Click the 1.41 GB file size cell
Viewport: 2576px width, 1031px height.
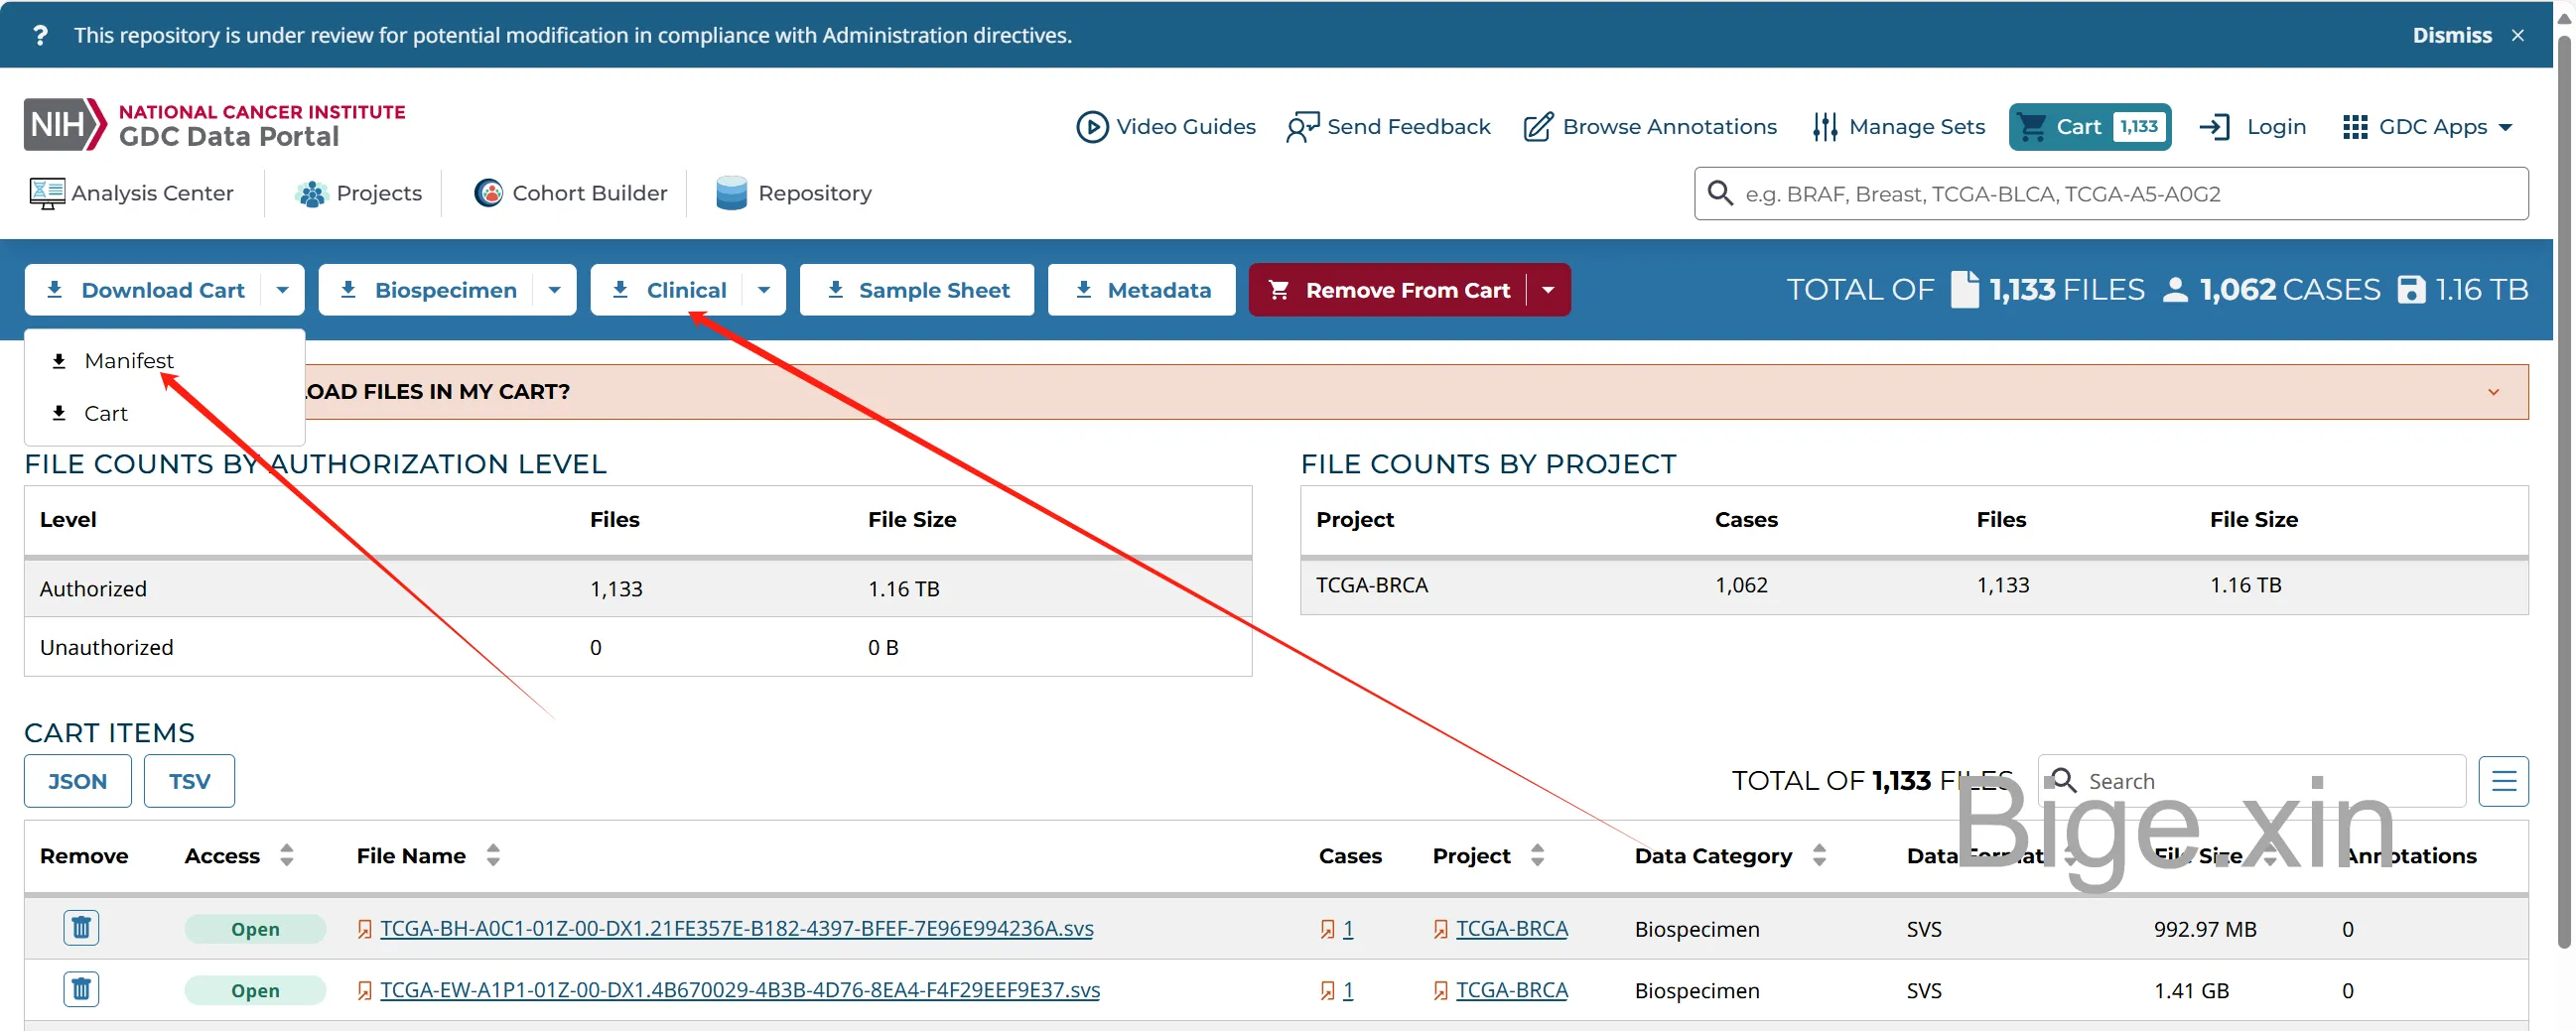(x=2191, y=990)
